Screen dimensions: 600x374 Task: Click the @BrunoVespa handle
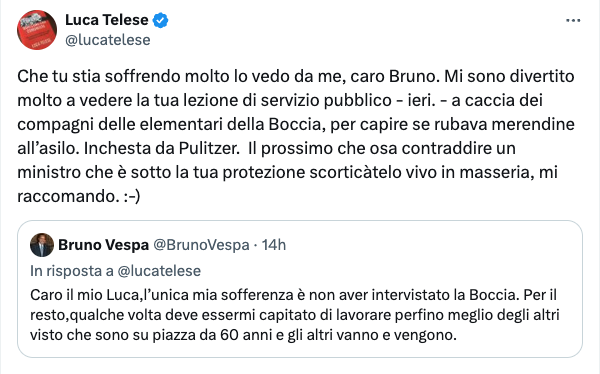[x=201, y=245]
